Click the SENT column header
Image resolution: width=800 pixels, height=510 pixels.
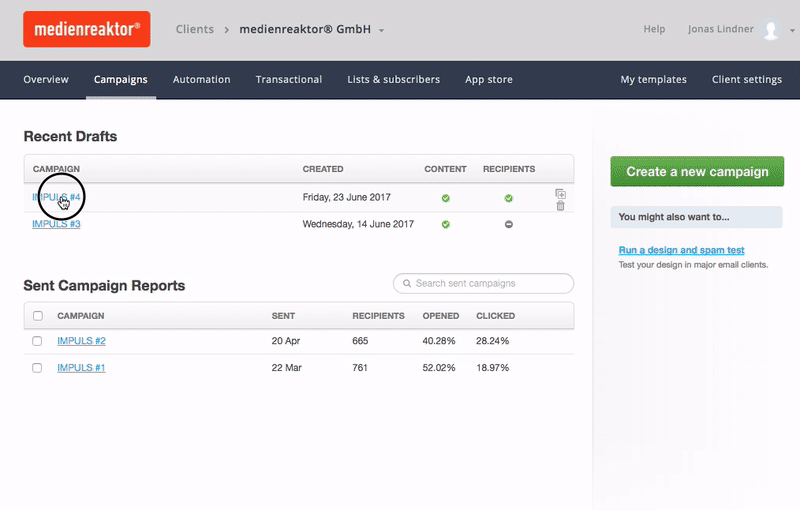pyautogui.click(x=283, y=316)
